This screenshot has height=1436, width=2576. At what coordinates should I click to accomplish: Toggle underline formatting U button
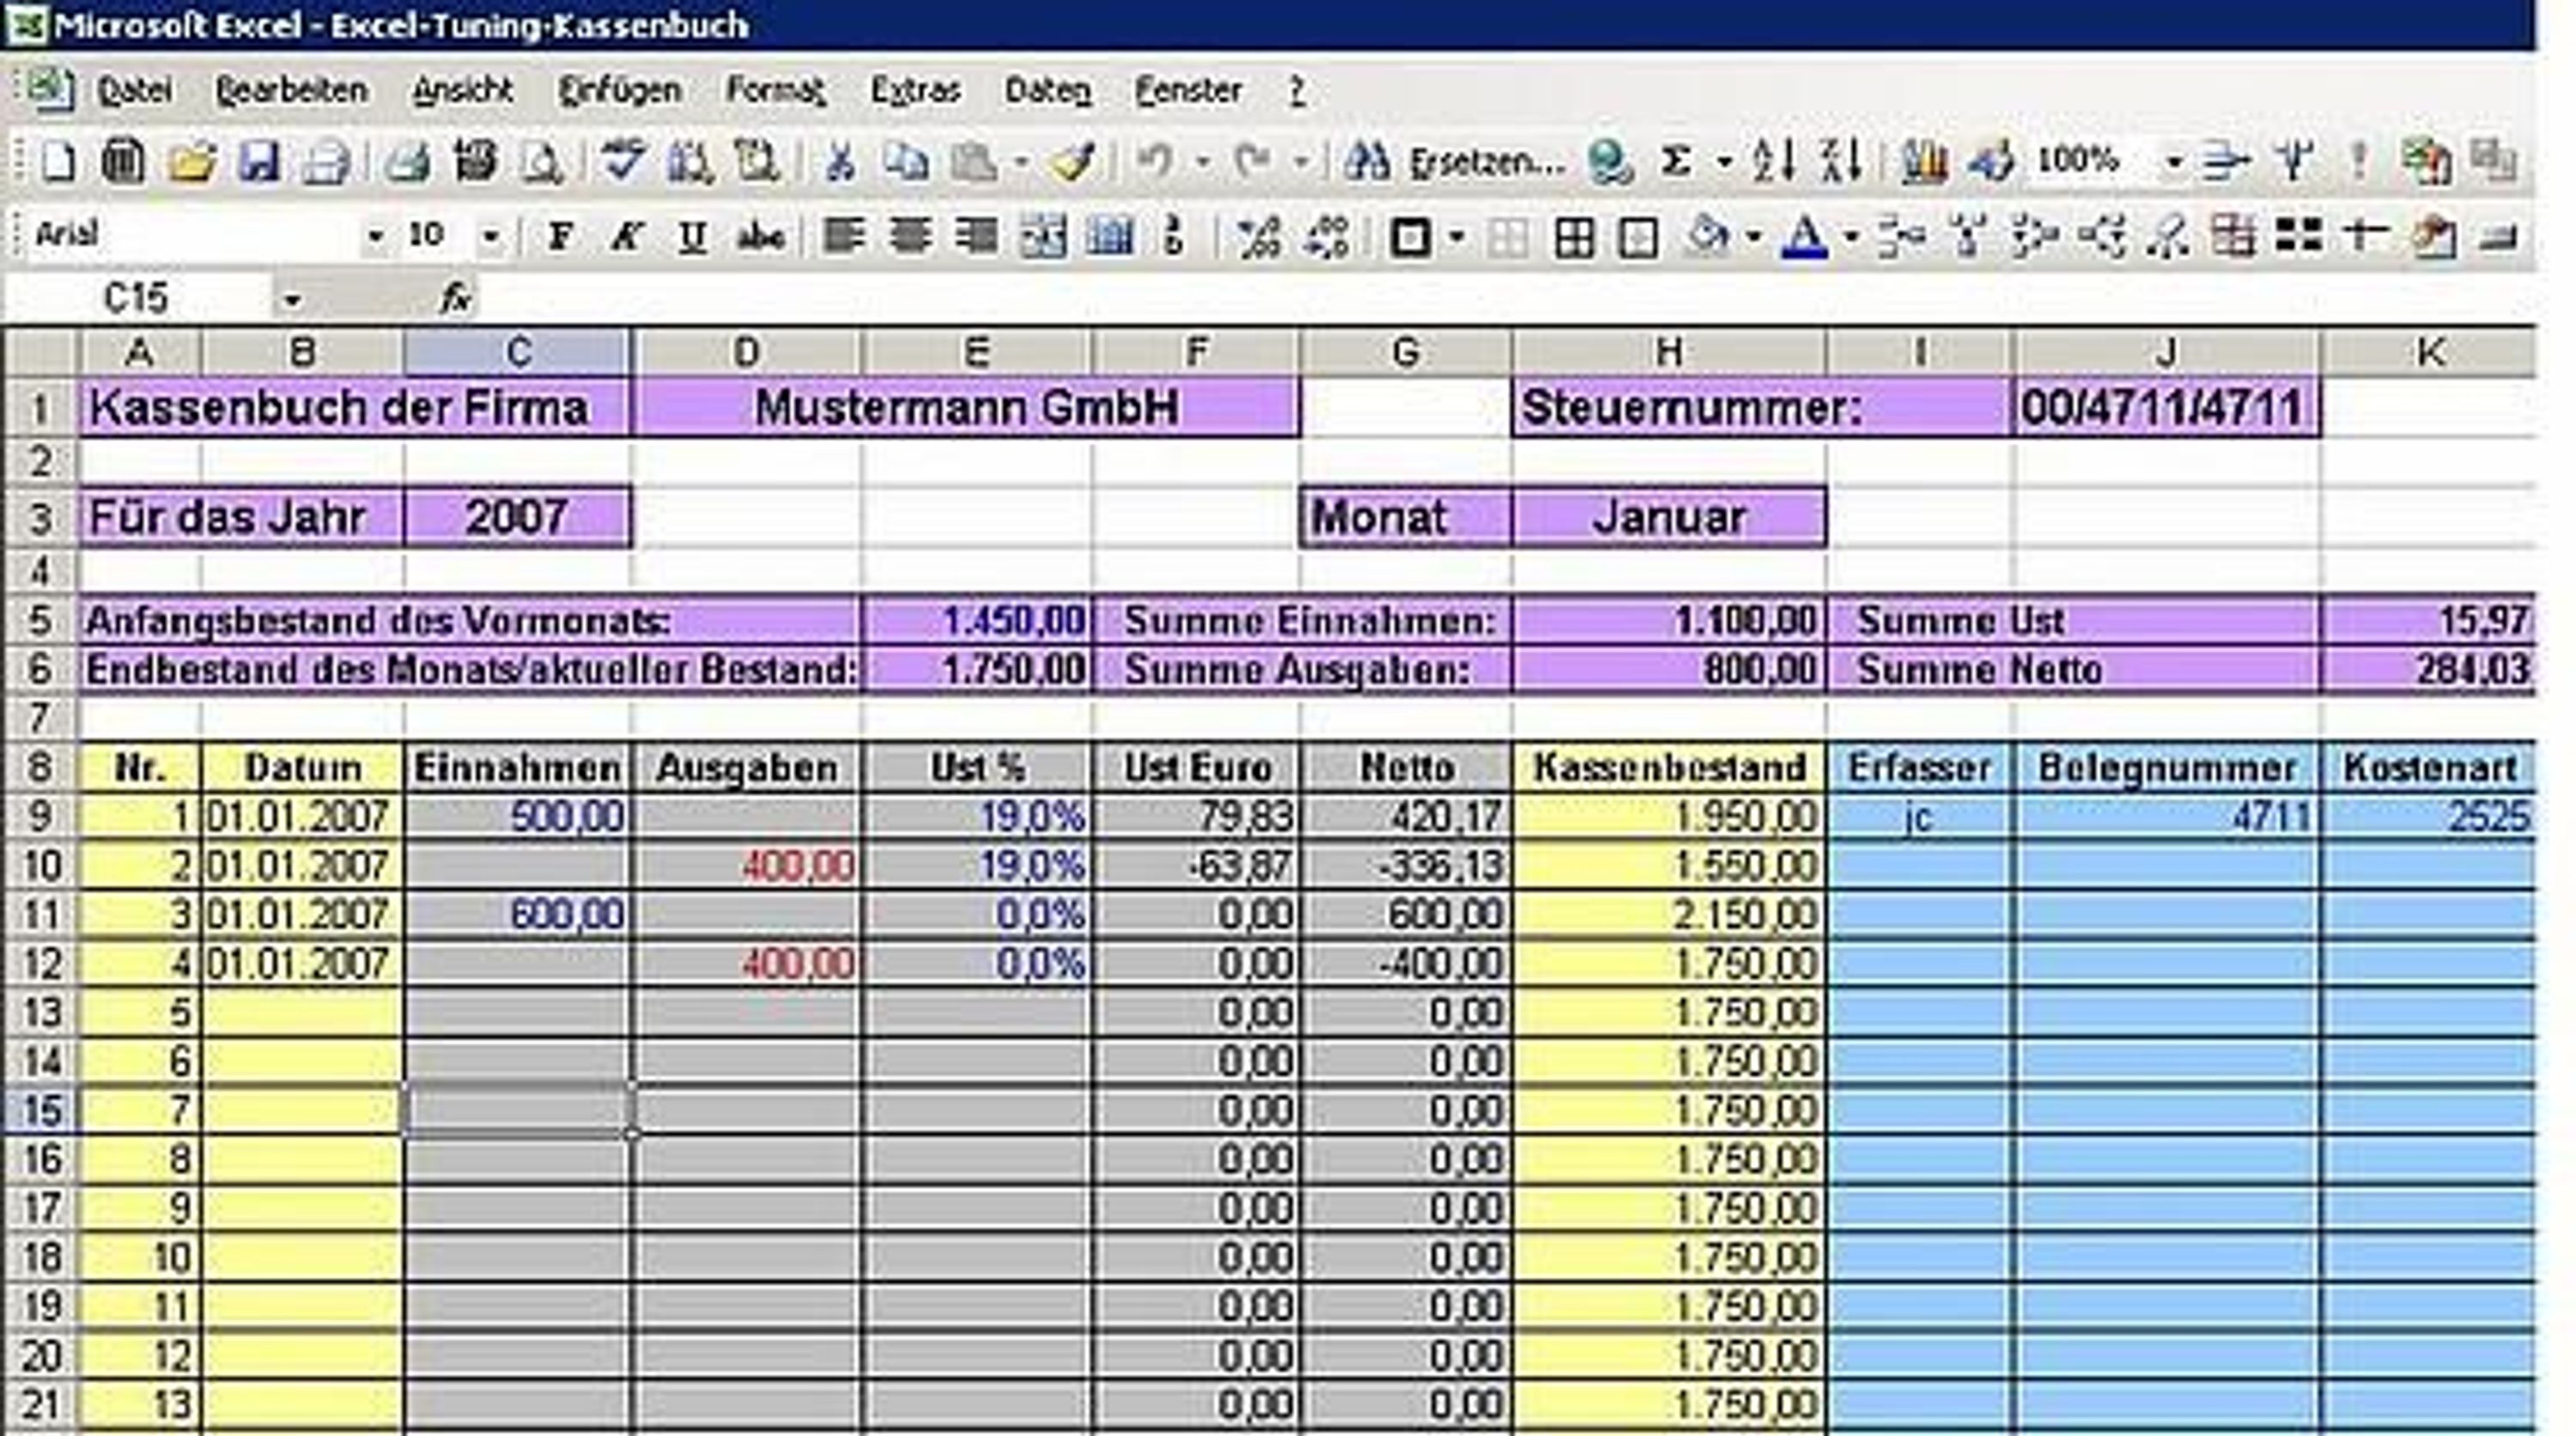click(692, 238)
